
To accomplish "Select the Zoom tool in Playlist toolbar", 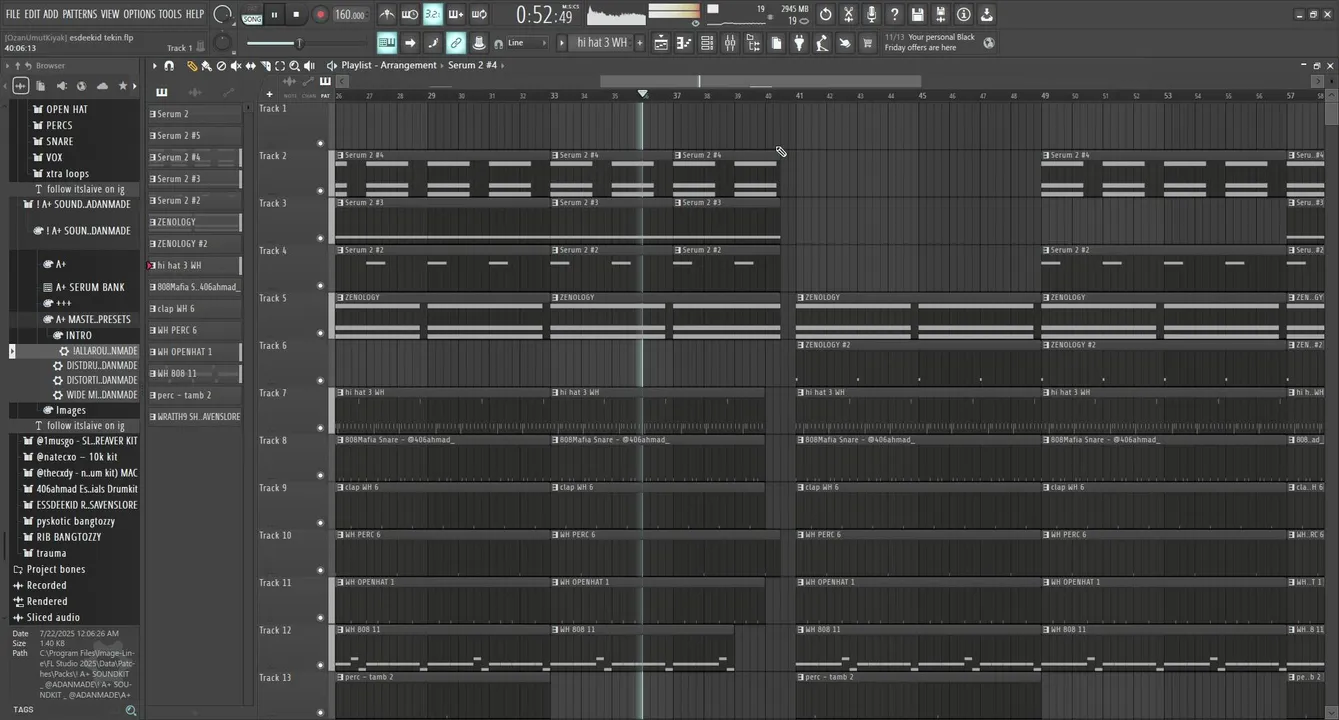I will pos(295,66).
